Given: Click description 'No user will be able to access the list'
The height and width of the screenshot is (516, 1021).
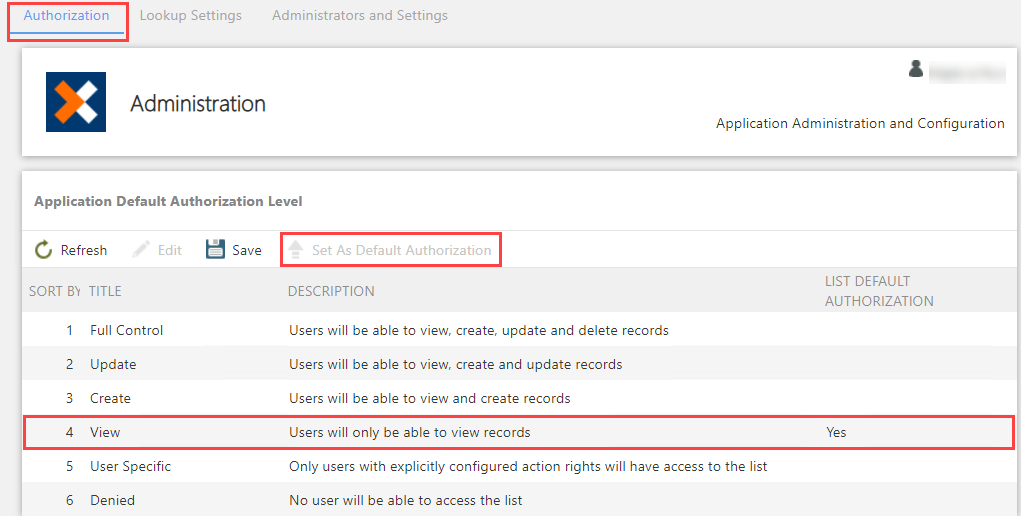Looking at the screenshot, I should [406, 500].
